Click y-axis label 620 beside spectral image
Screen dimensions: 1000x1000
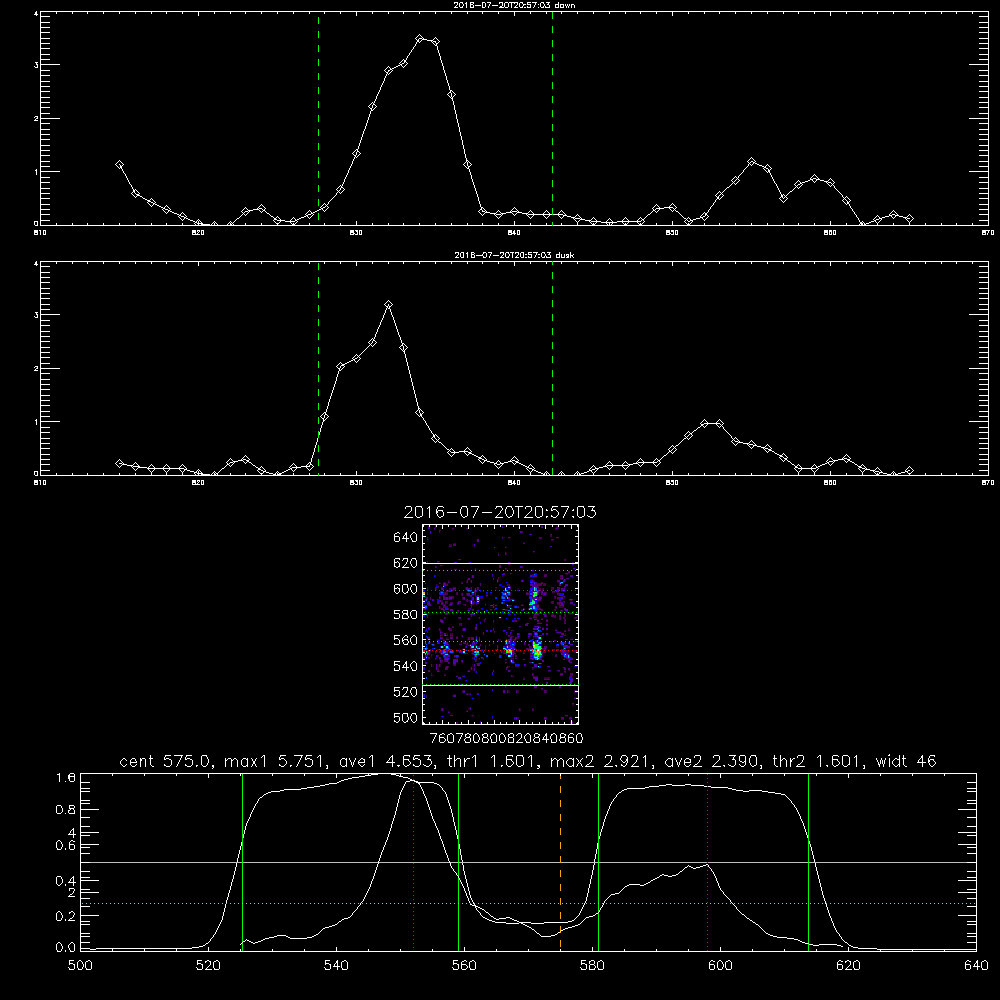click(x=406, y=563)
